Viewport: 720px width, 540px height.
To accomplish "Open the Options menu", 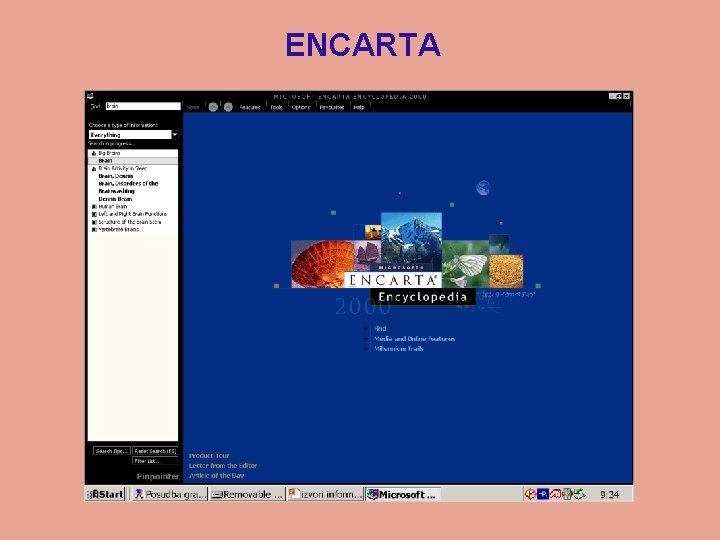I will click(301, 107).
